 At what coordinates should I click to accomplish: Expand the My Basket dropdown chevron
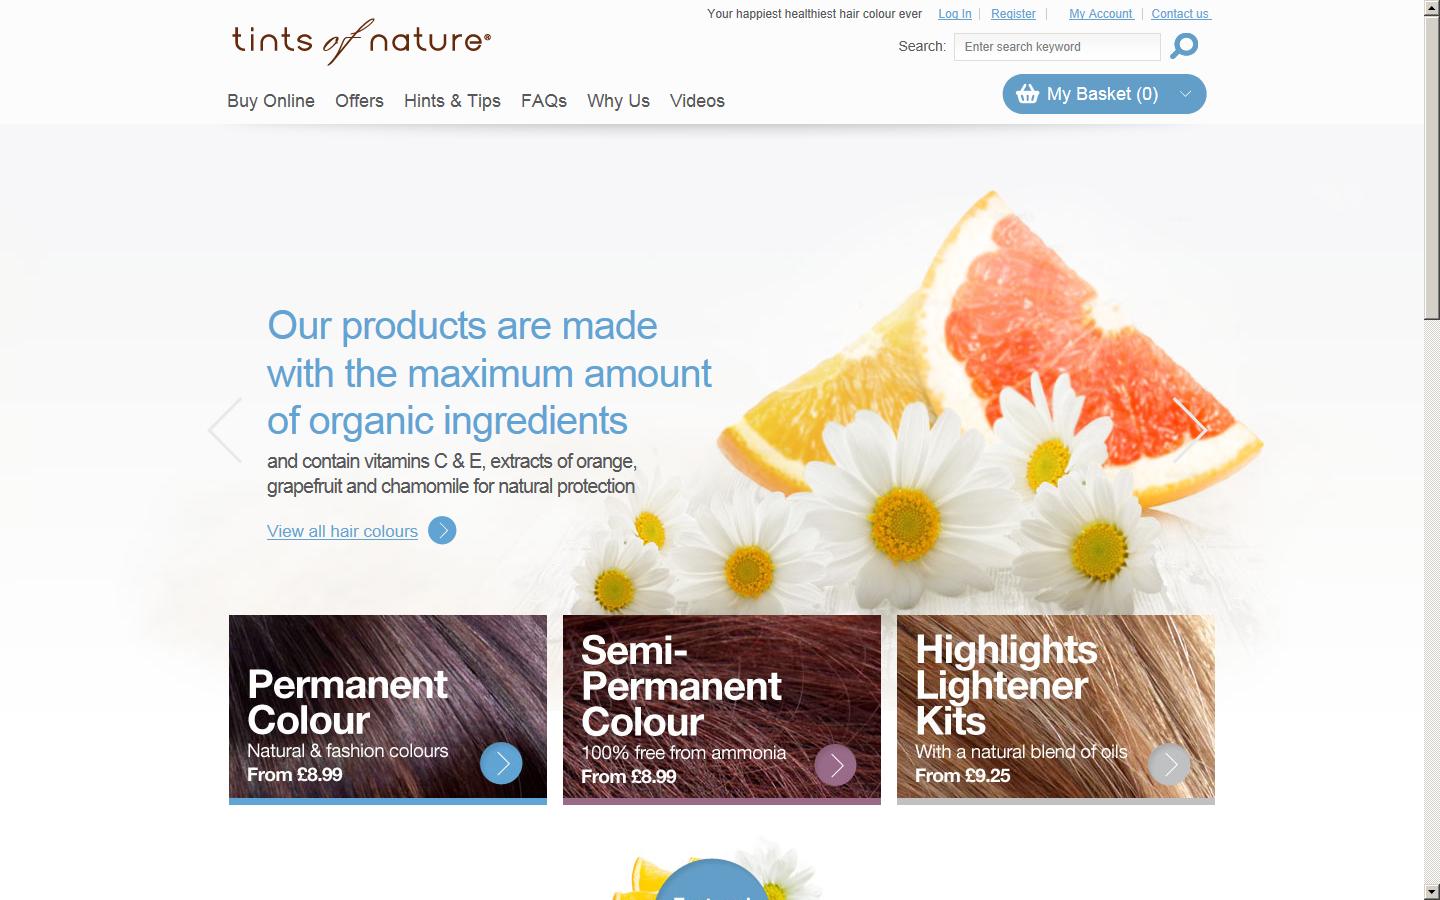pyautogui.click(x=1185, y=94)
